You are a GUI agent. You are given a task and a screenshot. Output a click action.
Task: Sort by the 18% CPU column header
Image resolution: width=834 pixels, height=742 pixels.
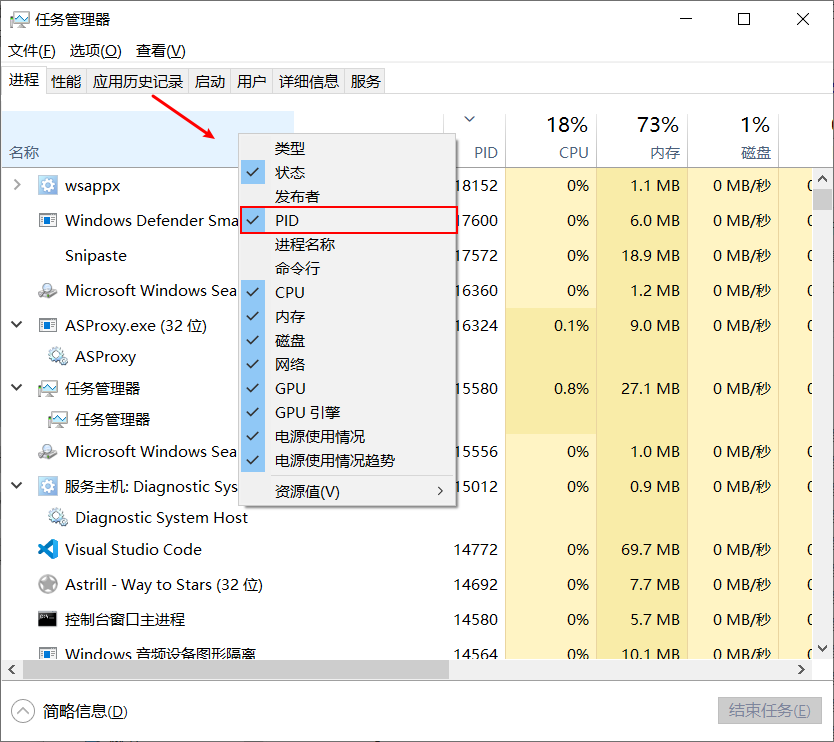tap(551, 140)
